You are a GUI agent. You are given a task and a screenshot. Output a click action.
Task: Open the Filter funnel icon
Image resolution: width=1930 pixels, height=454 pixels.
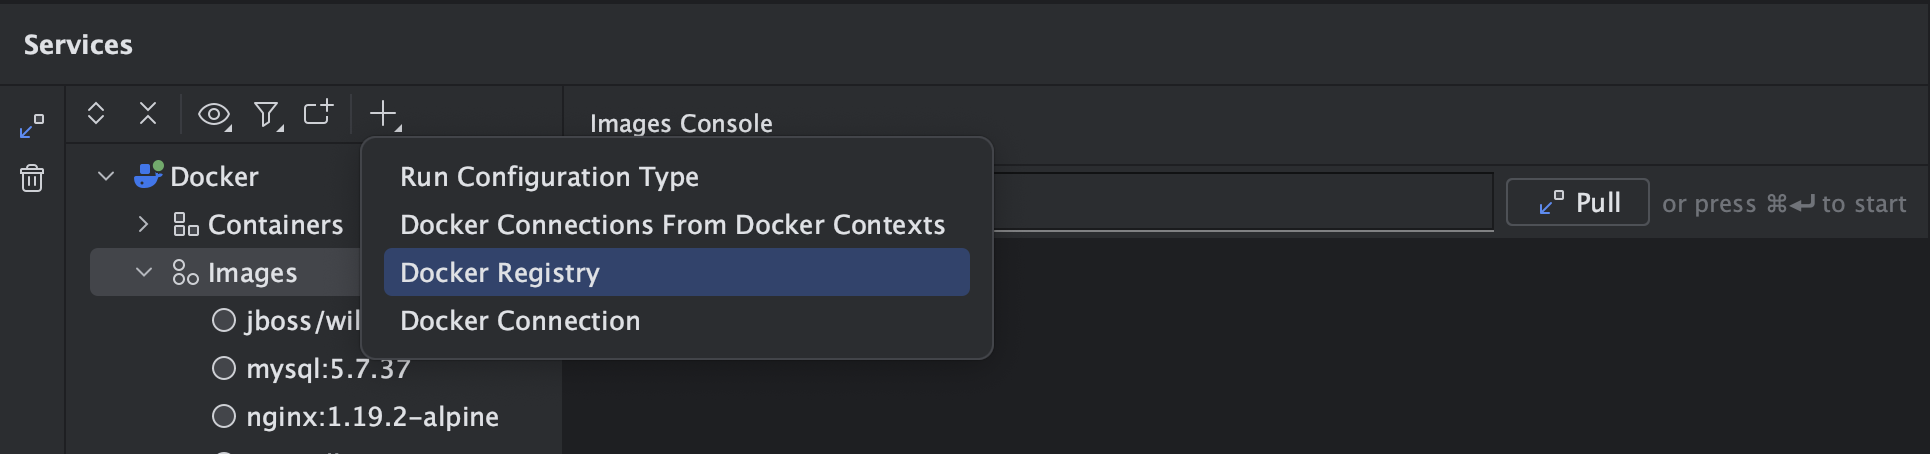tap(266, 115)
